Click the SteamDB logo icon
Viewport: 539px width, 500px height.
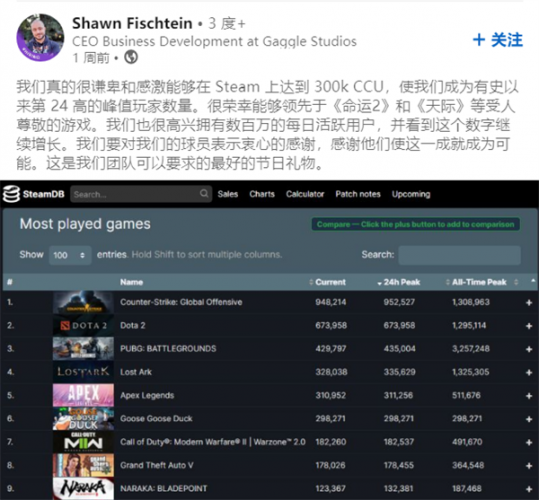pyautogui.click(x=11, y=194)
